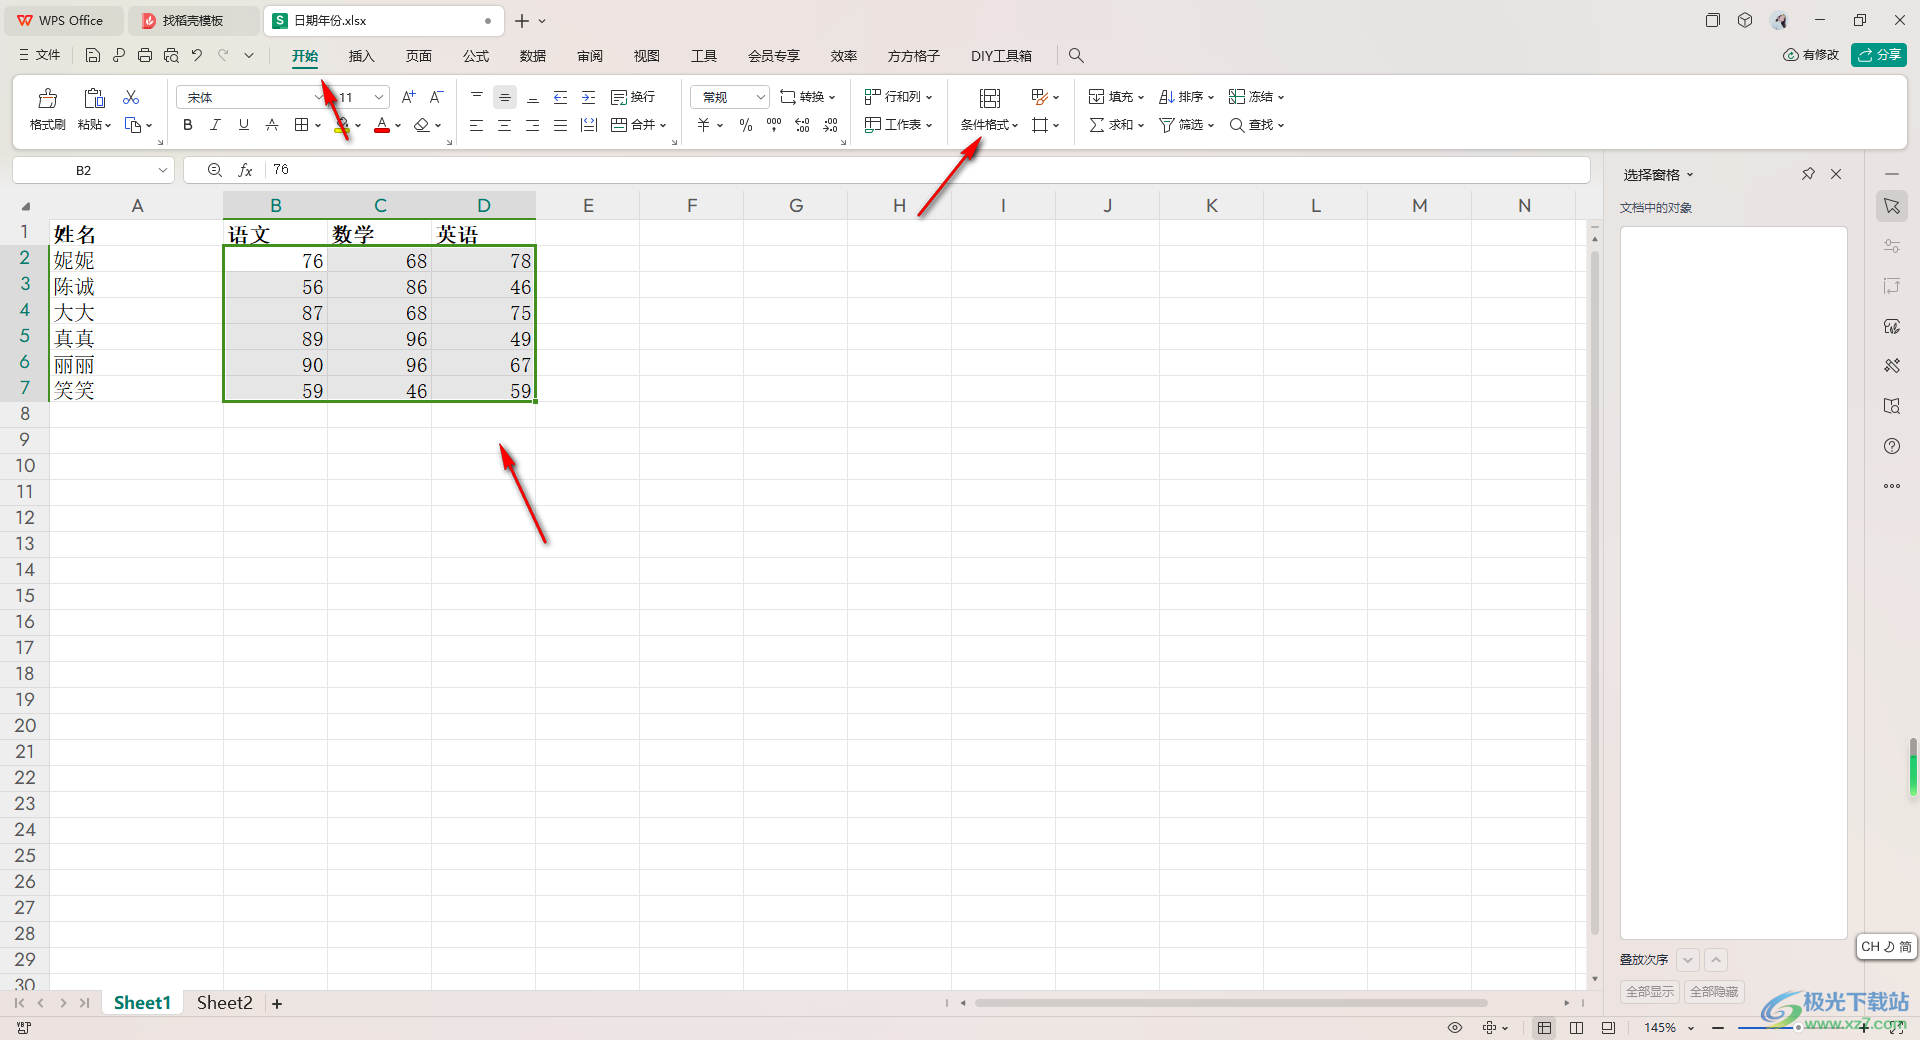Click the strikethrough text icon
The height and width of the screenshot is (1040, 1920).
(x=272, y=125)
